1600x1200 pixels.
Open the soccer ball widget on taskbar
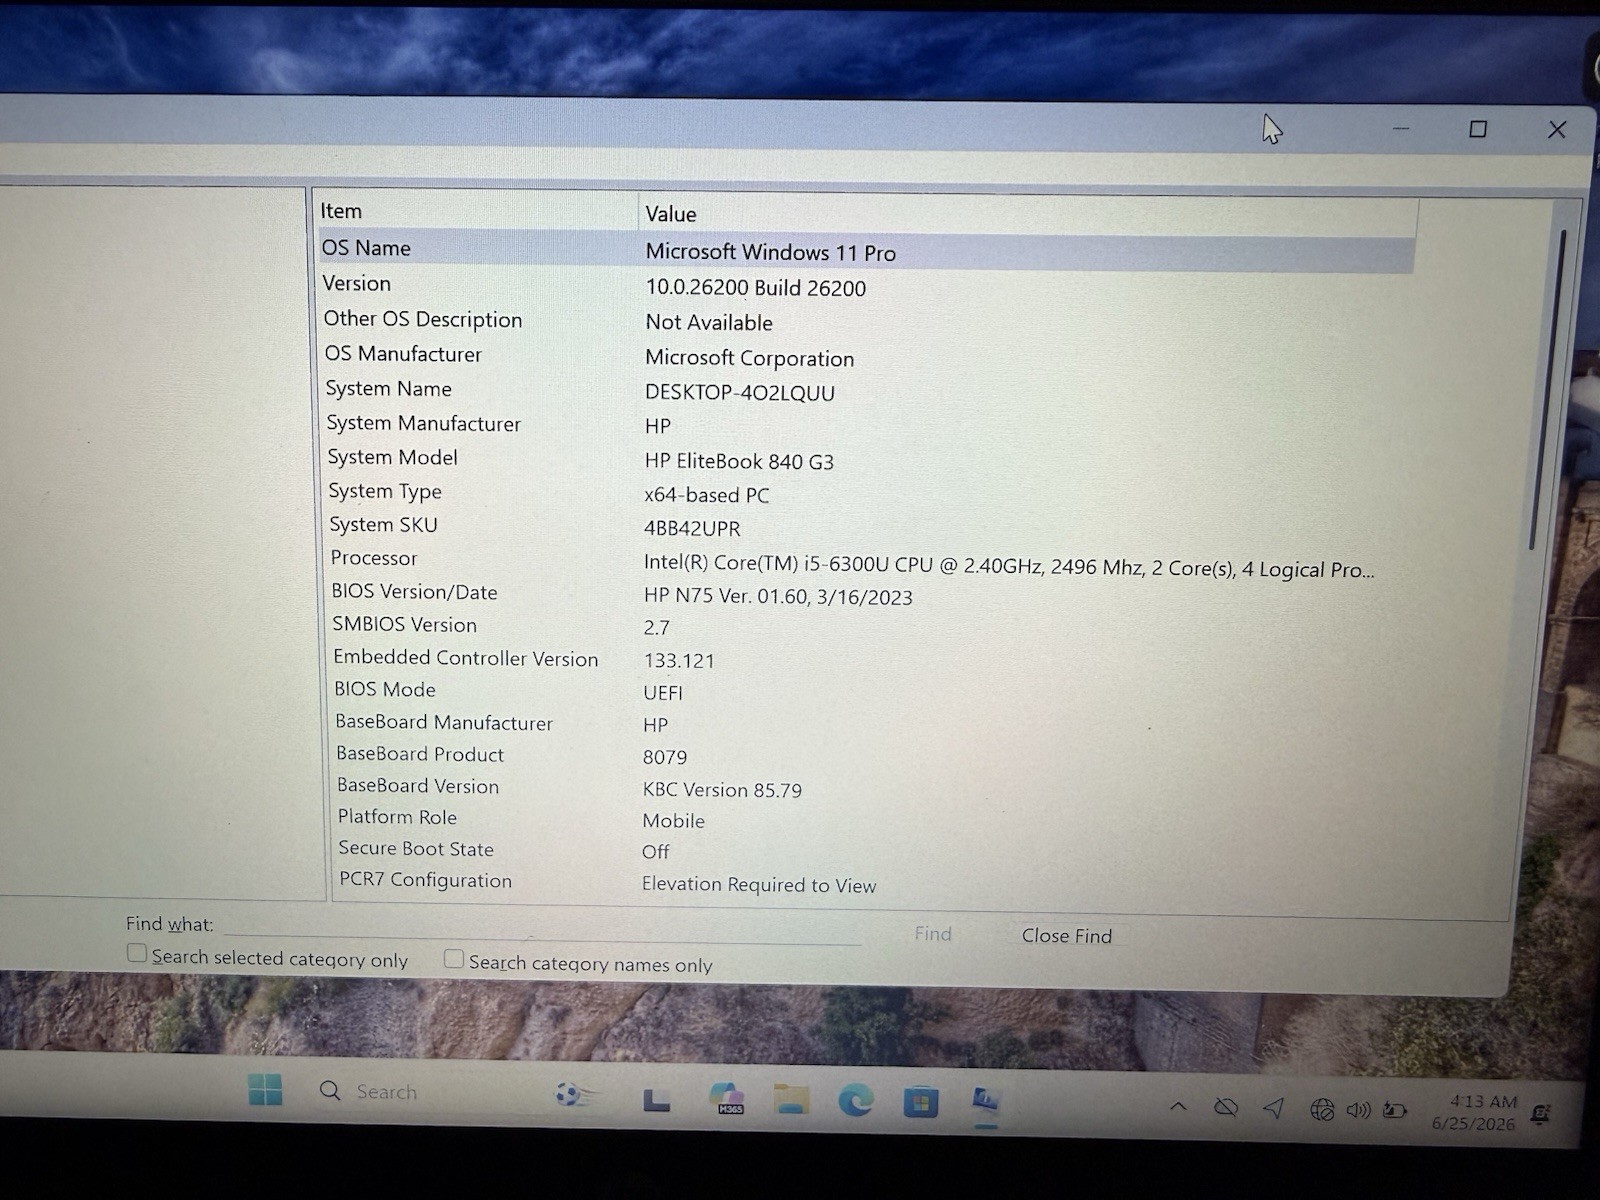click(573, 1096)
